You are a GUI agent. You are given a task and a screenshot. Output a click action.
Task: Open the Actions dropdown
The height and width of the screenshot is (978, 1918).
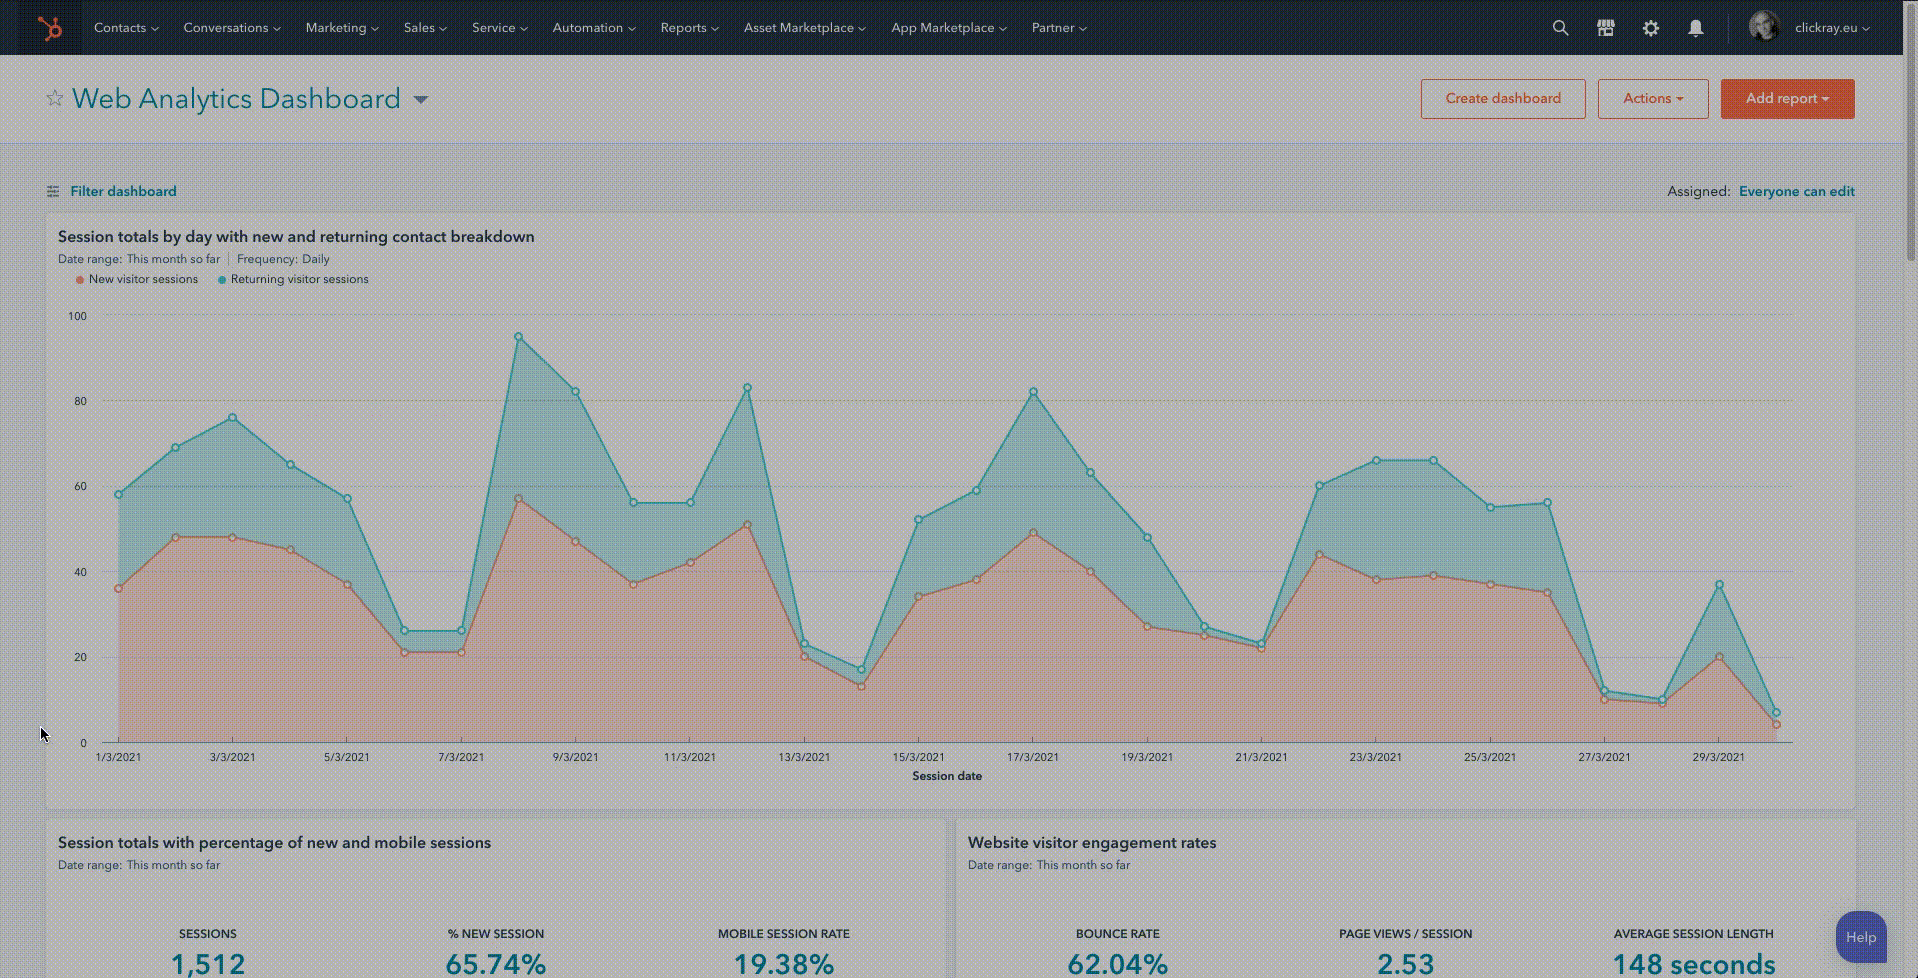coord(1652,99)
